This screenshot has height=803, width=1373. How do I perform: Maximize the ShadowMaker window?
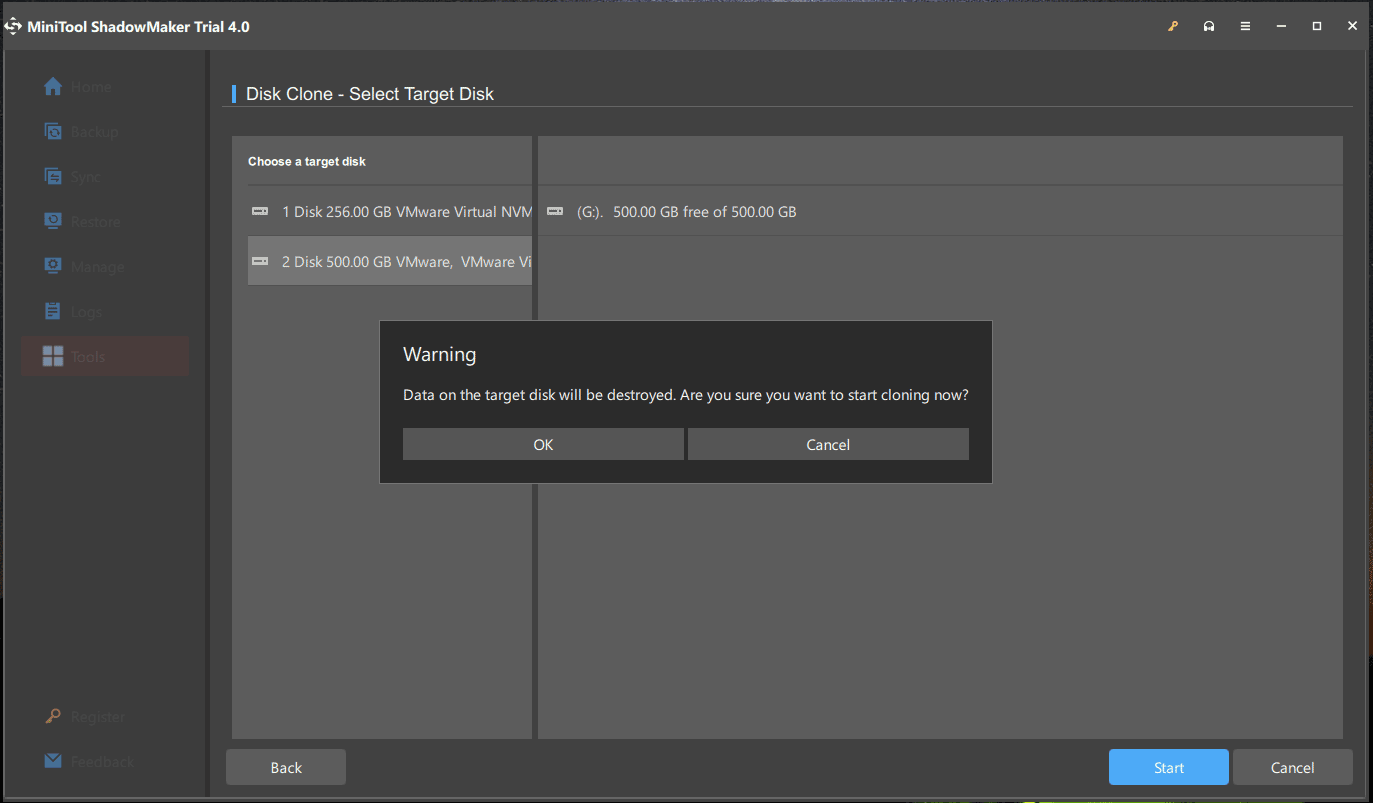tap(1317, 26)
